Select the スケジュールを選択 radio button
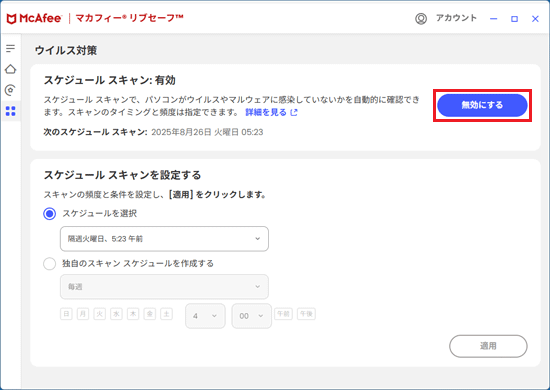This screenshot has height=390, width=550. (49, 214)
